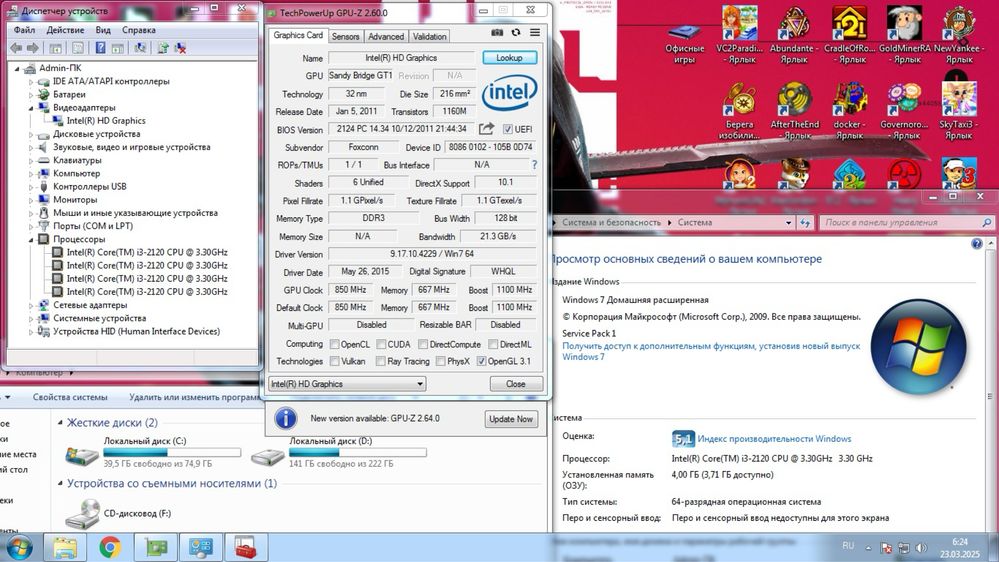999x562 pixels.
Task: Click the Lookup button
Action: (x=509, y=57)
